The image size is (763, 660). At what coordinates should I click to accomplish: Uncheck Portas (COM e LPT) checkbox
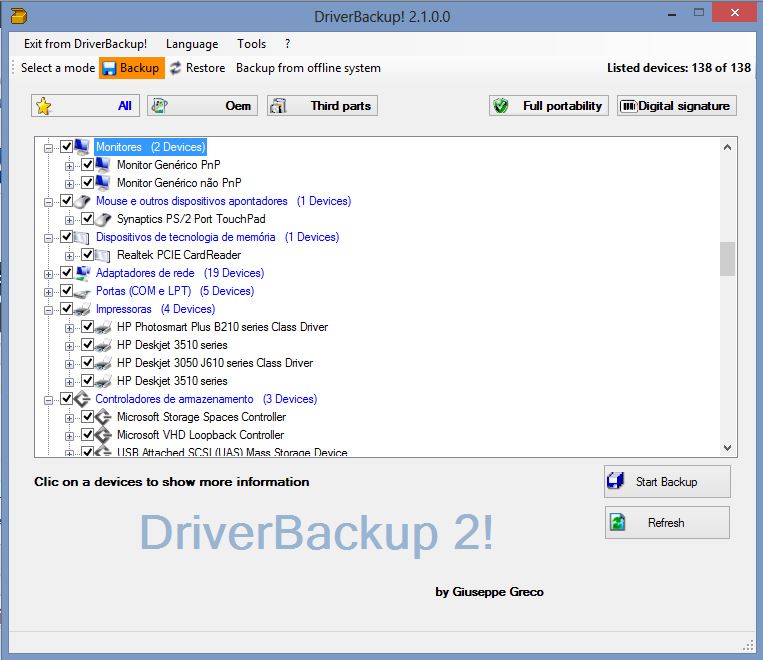coord(67,291)
